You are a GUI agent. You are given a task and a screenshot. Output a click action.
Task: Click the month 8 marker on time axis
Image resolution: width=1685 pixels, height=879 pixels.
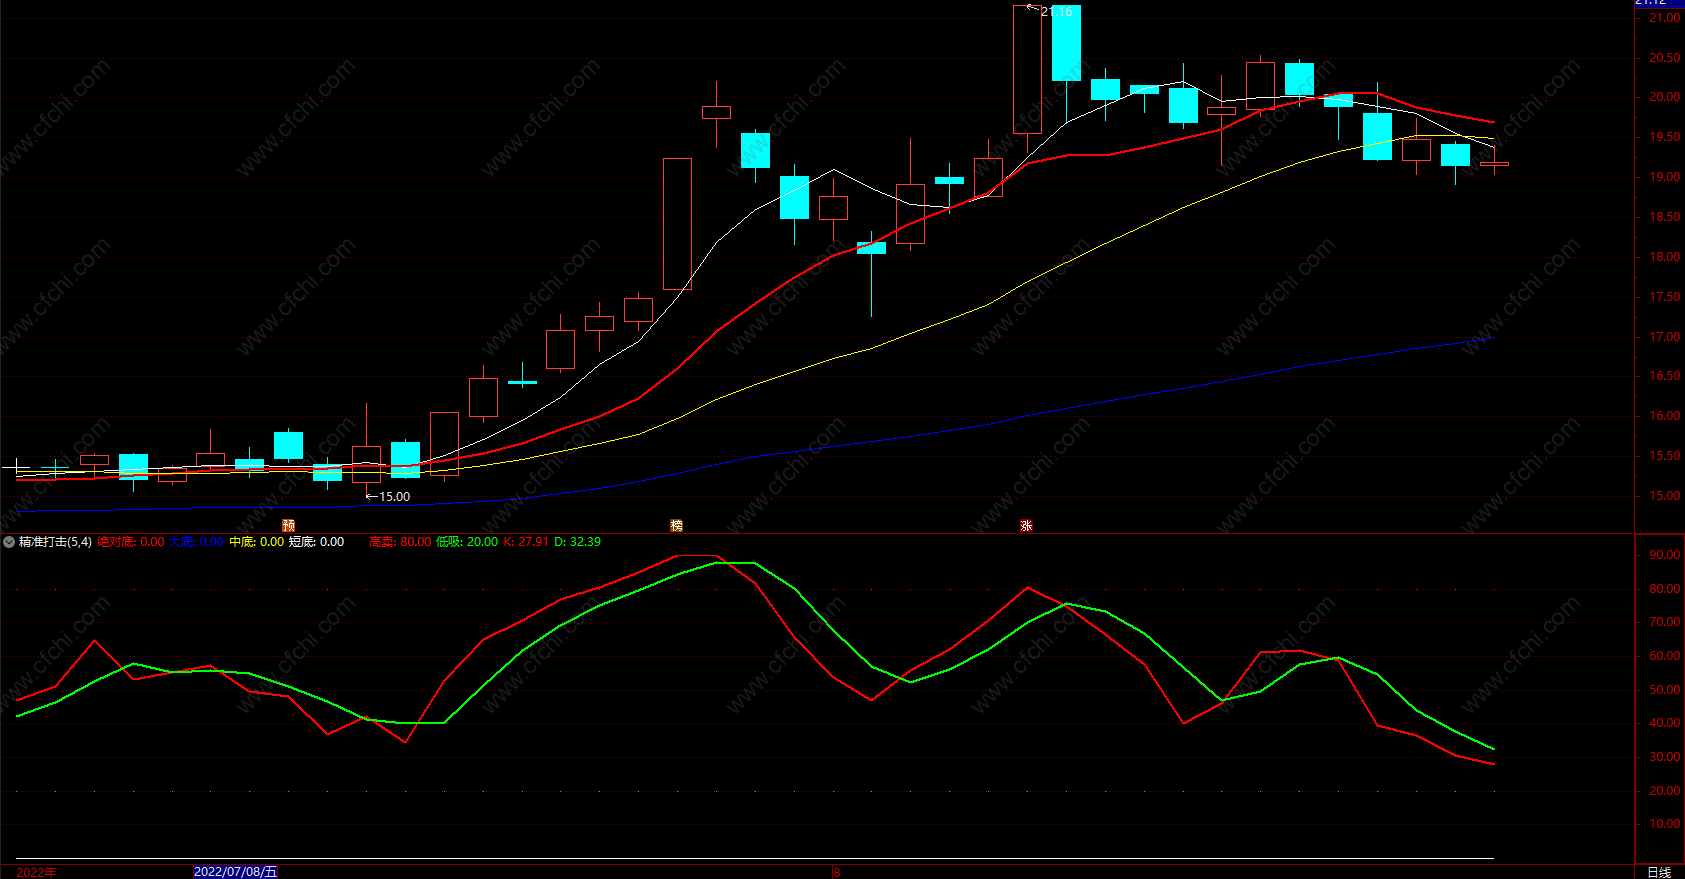(x=837, y=872)
